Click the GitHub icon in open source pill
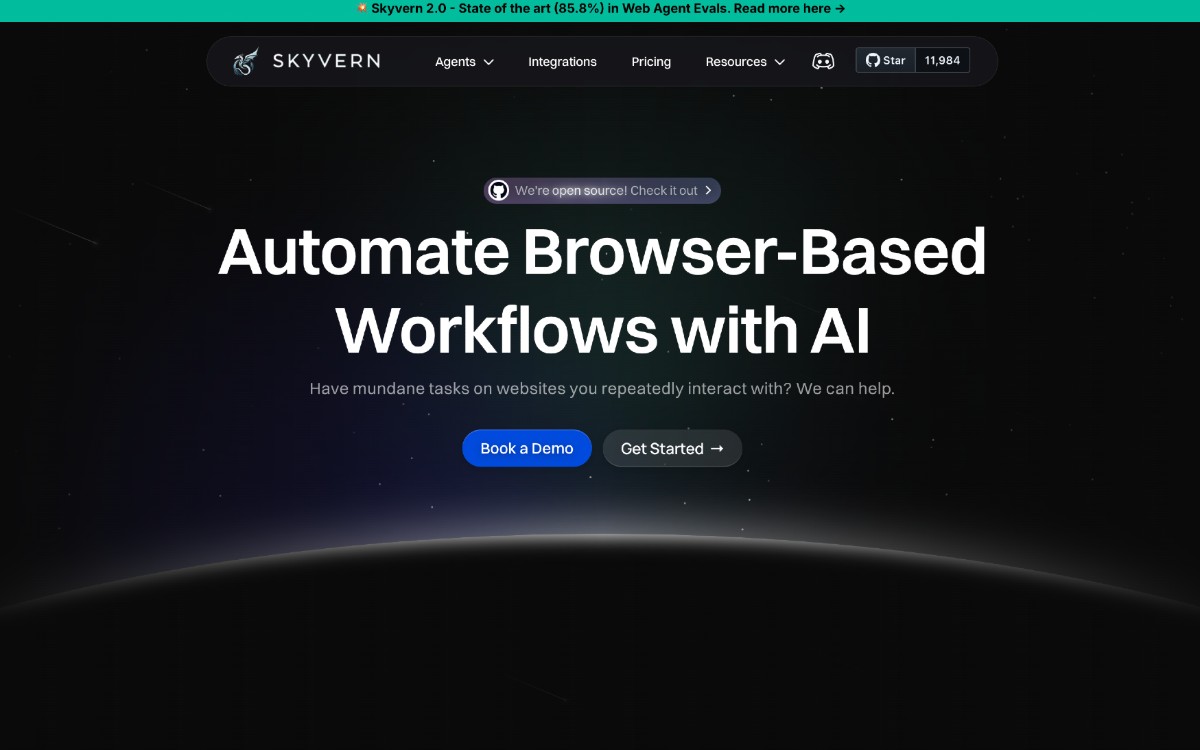Screen dimensions: 1200x750 (x=499, y=191)
